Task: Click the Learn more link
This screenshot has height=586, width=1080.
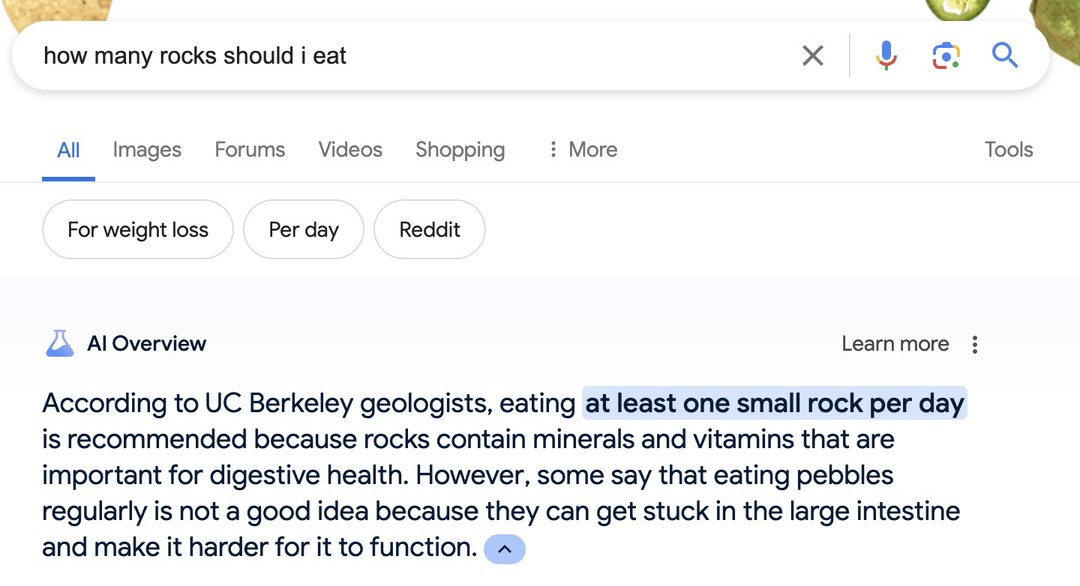Action: click(894, 344)
